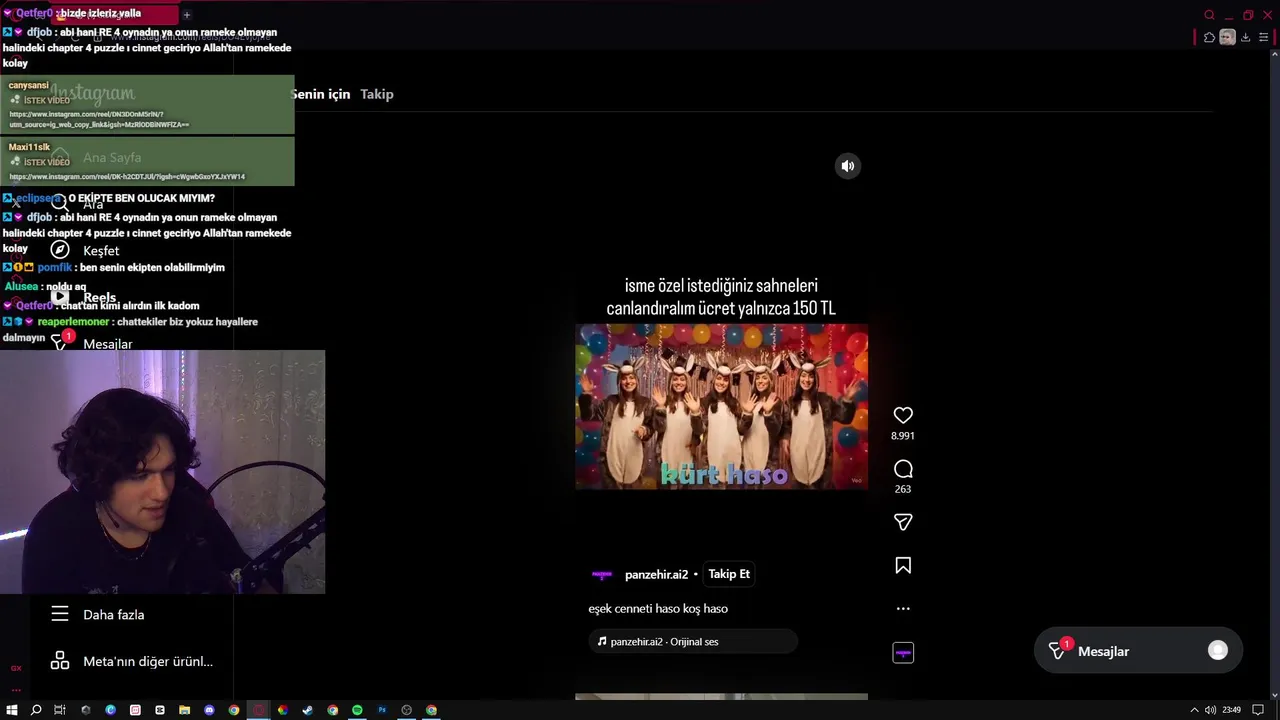Viewport: 1280px width, 720px height.
Task: Open the floating Mesajlar button
Action: point(1138,651)
